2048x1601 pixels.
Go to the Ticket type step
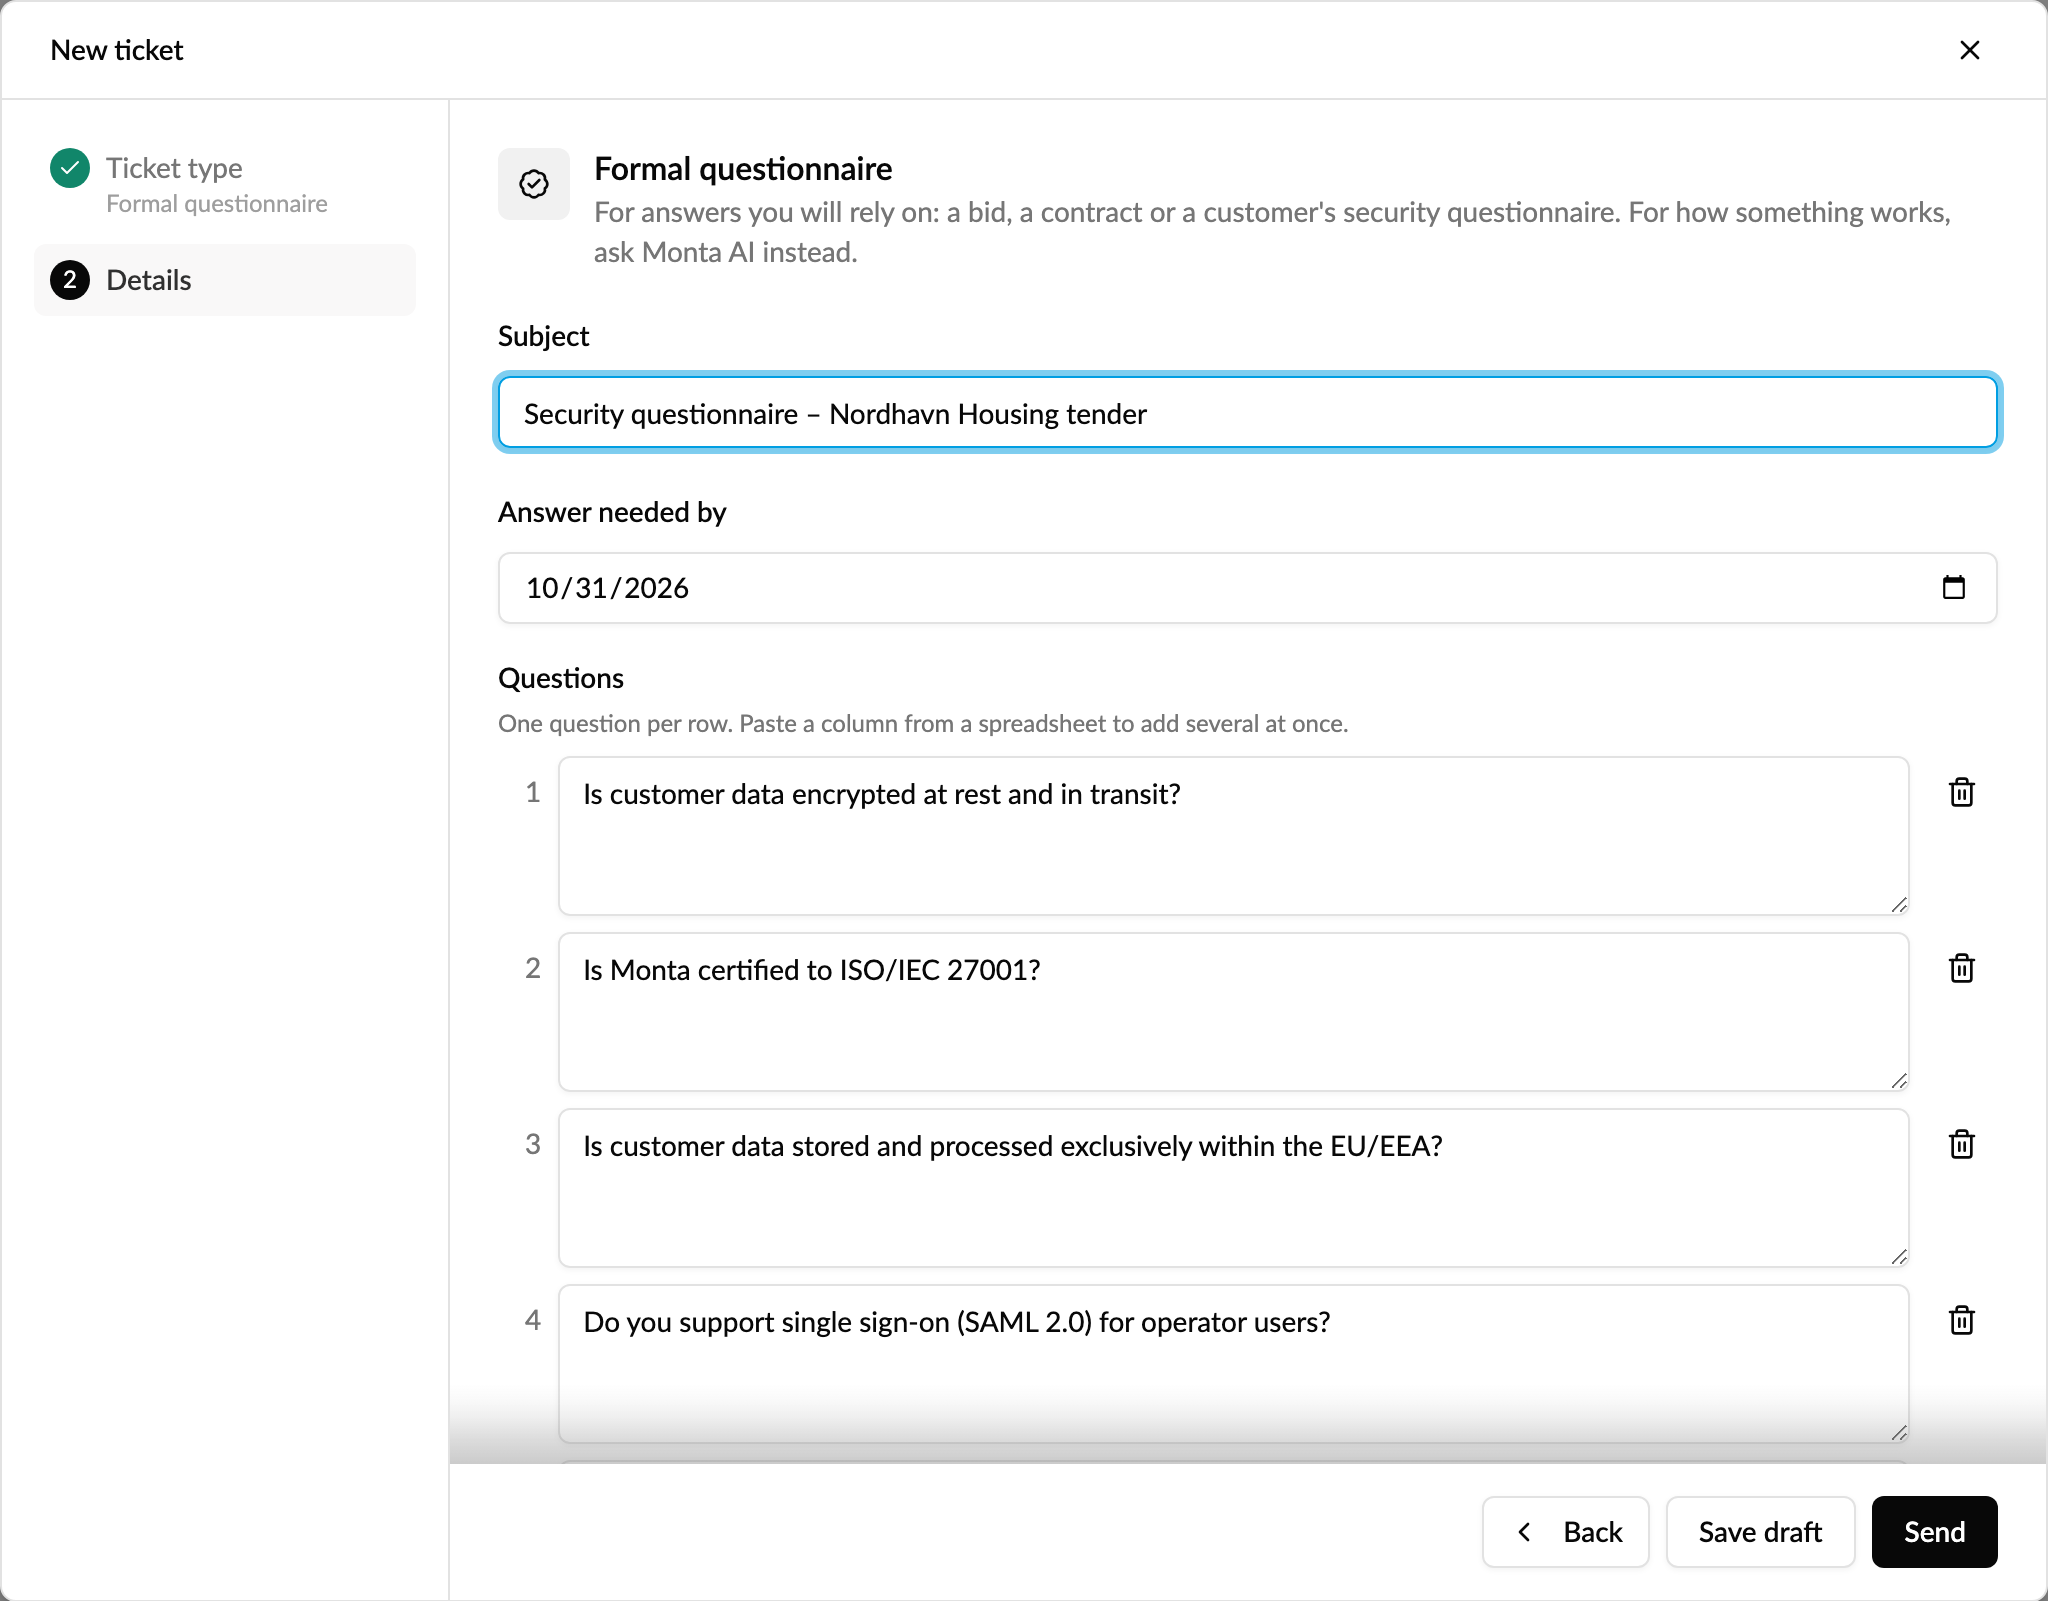(225, 184)
